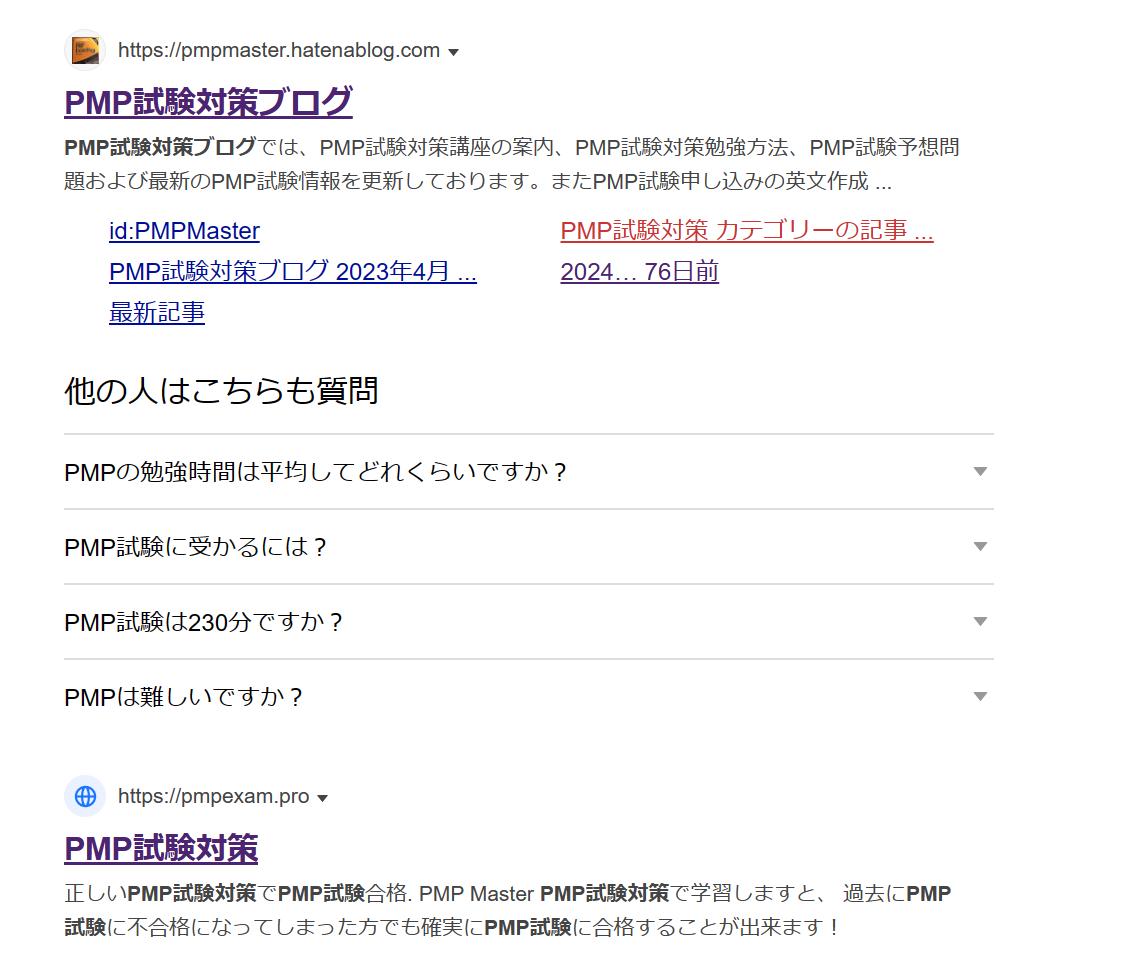This screenshot has height=964, width=1135.
Task: Click chevron arrow for PMP試験は230分ですか question
Action: click(980, 622)
